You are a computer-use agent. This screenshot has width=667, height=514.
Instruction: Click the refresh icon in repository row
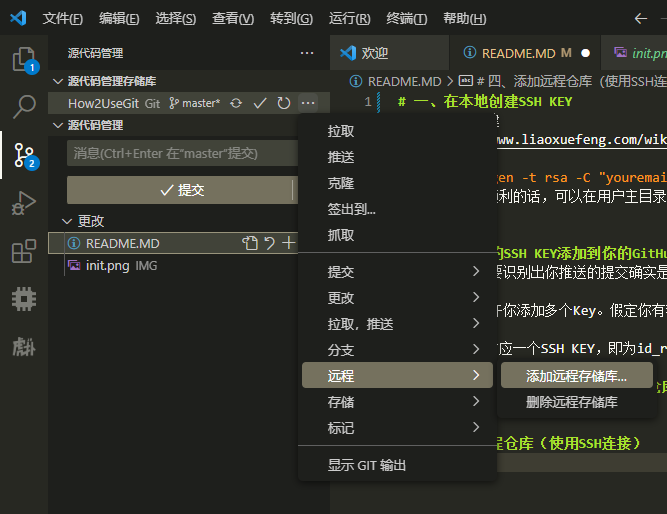284,103
